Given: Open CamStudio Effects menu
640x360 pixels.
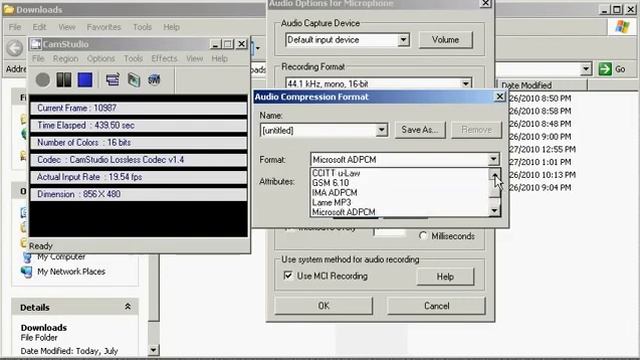Looking at the screenshot, I should 164,59.
